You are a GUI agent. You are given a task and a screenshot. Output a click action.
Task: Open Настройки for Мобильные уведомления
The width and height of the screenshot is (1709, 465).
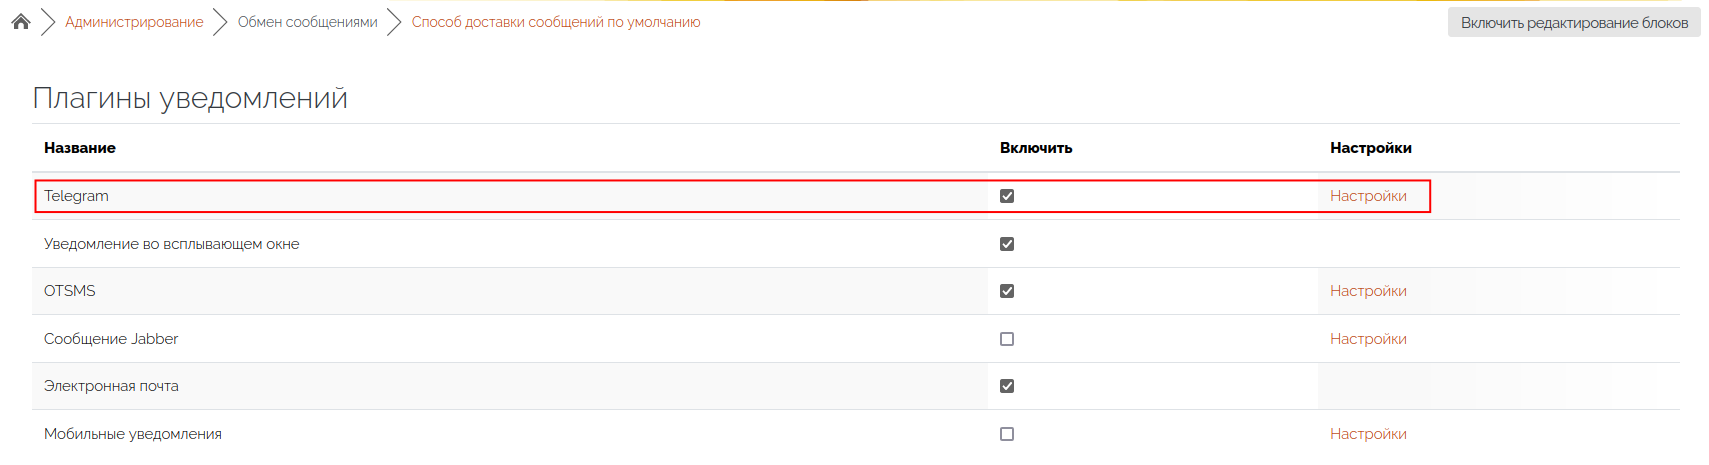tap(1367, 434)
